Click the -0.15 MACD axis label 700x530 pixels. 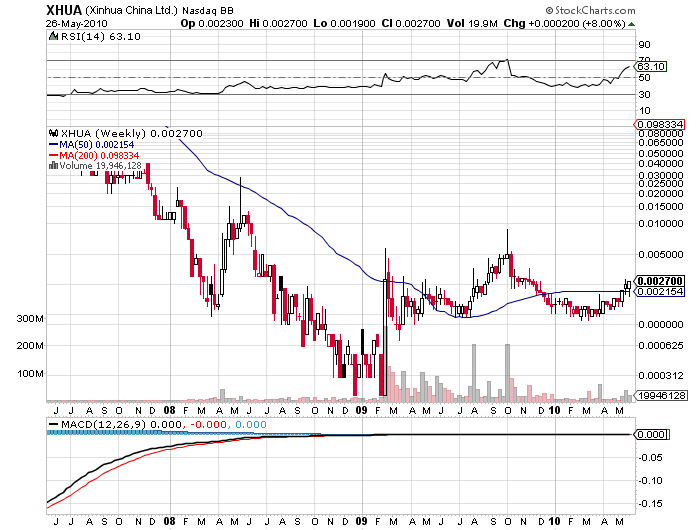pyautogui.click(x=650, y=504)
